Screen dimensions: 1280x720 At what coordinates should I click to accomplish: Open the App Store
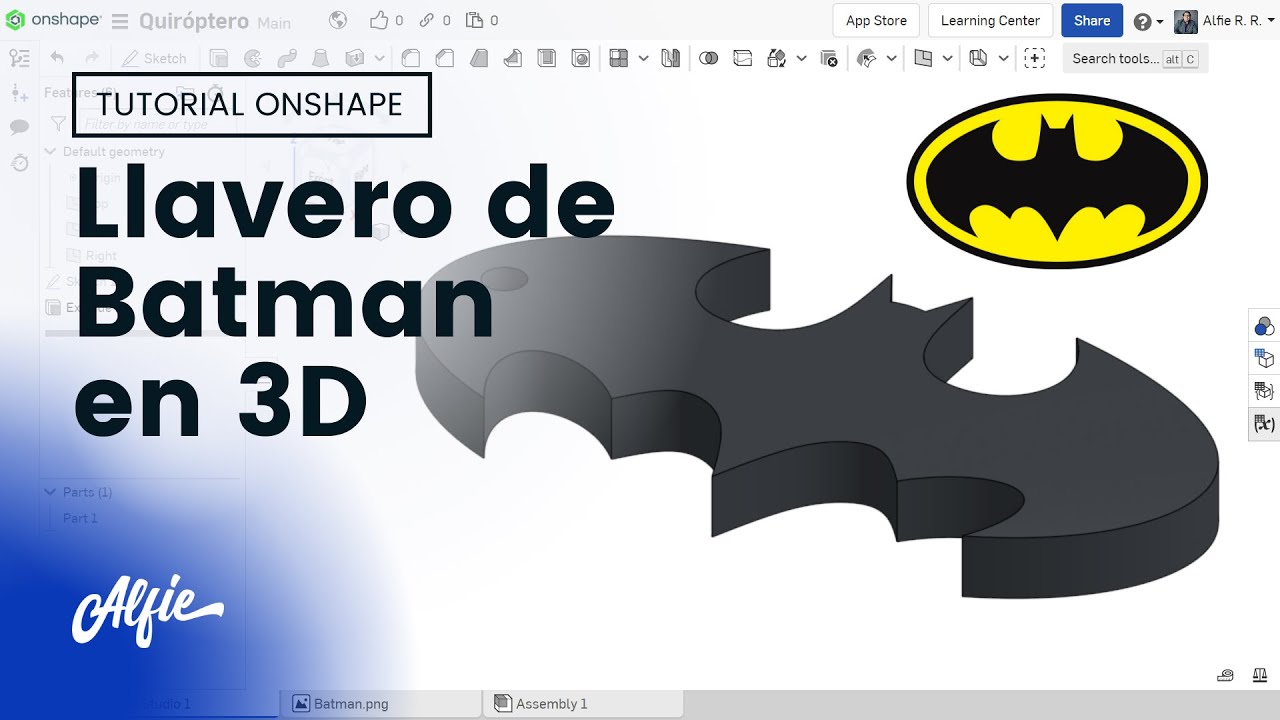tap(876, 20)
